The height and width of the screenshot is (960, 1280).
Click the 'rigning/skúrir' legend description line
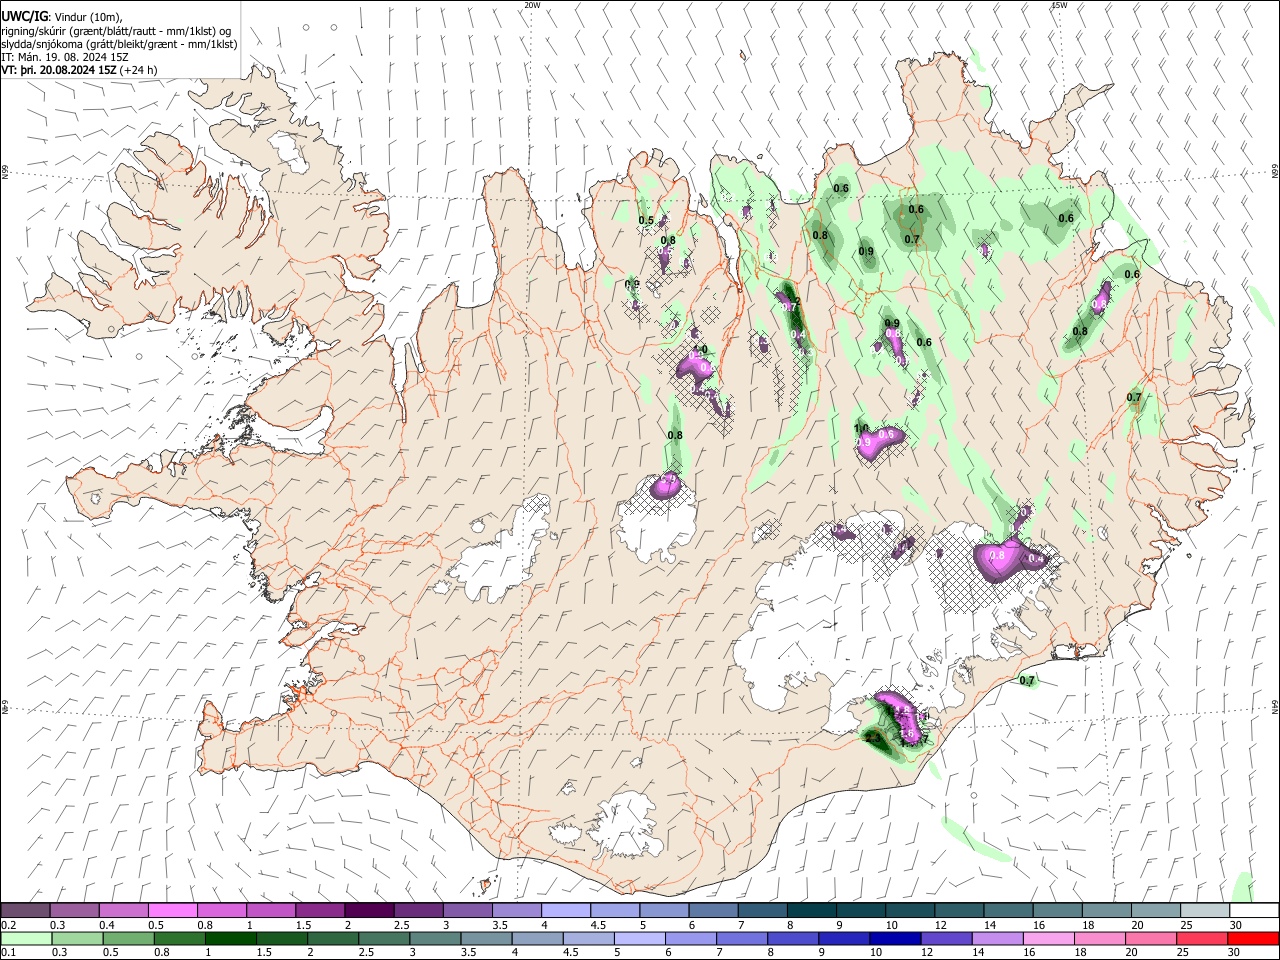point(116,30)
